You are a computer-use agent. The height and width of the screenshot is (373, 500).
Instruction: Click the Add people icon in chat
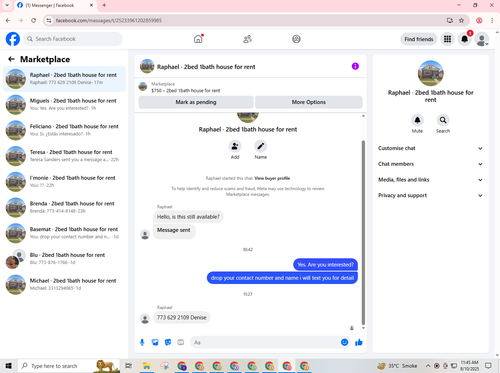pos(235,146)
